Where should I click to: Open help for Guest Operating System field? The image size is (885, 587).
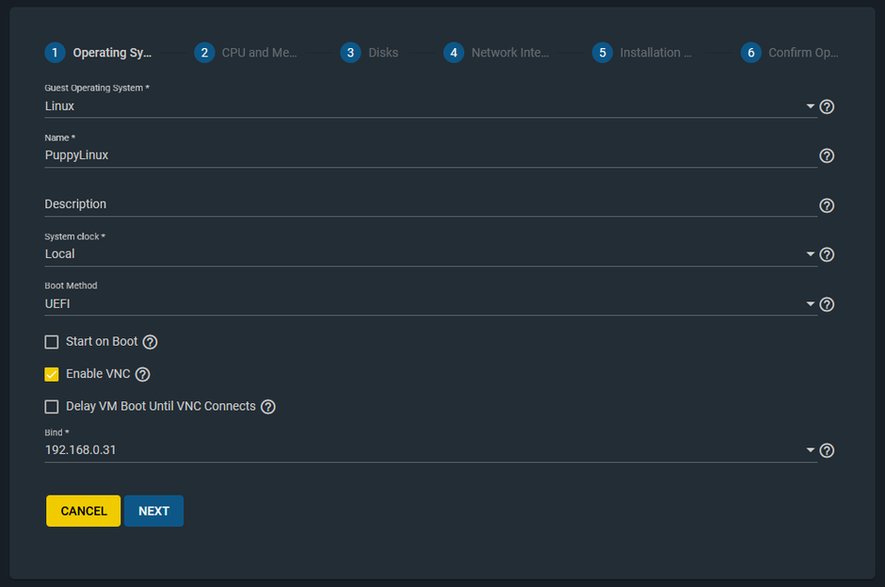click(826, 107)
